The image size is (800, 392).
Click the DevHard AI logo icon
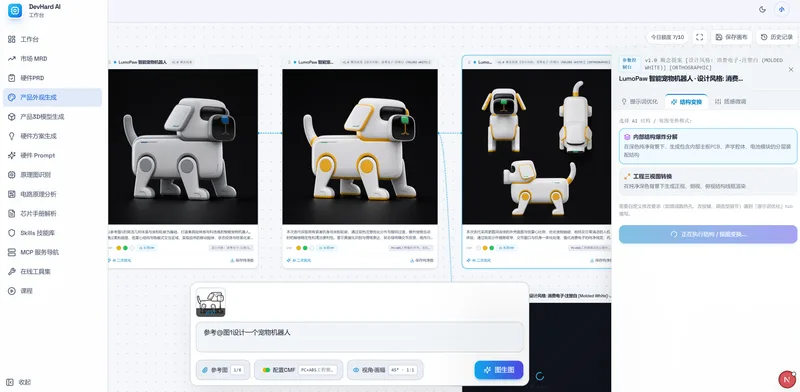tap(15, 11)
